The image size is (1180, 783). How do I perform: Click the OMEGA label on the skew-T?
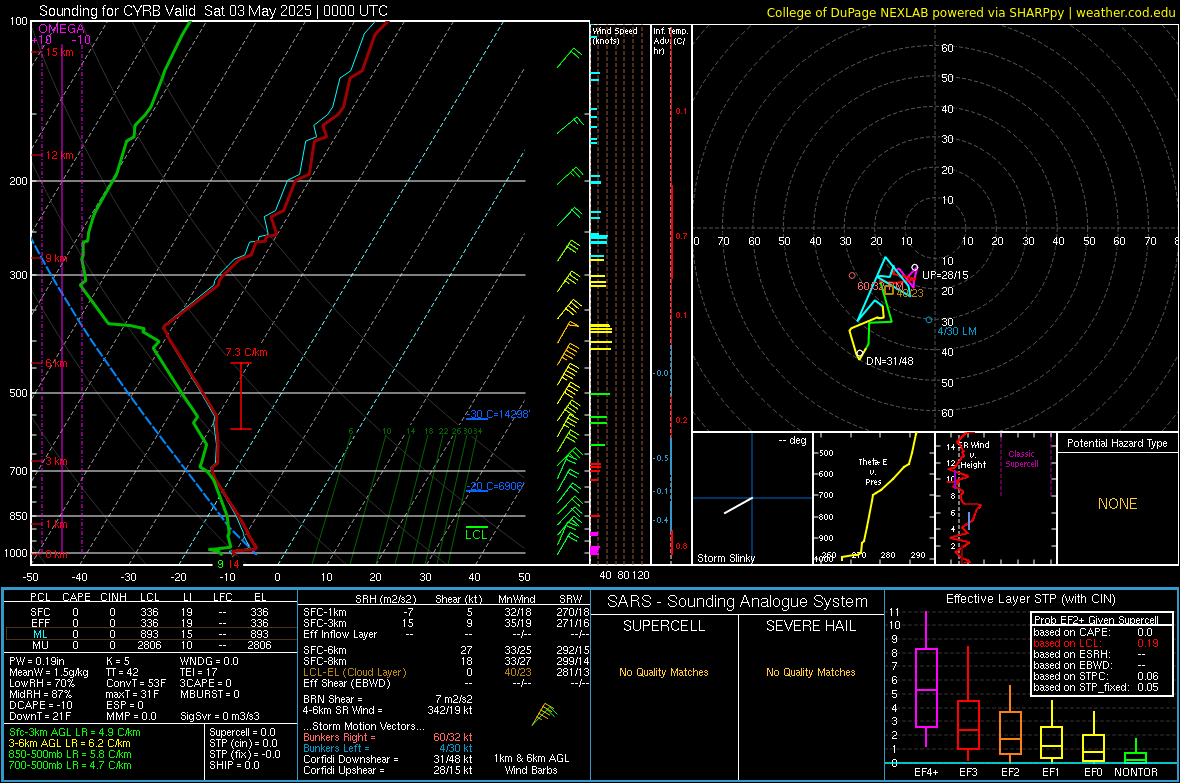62,29
